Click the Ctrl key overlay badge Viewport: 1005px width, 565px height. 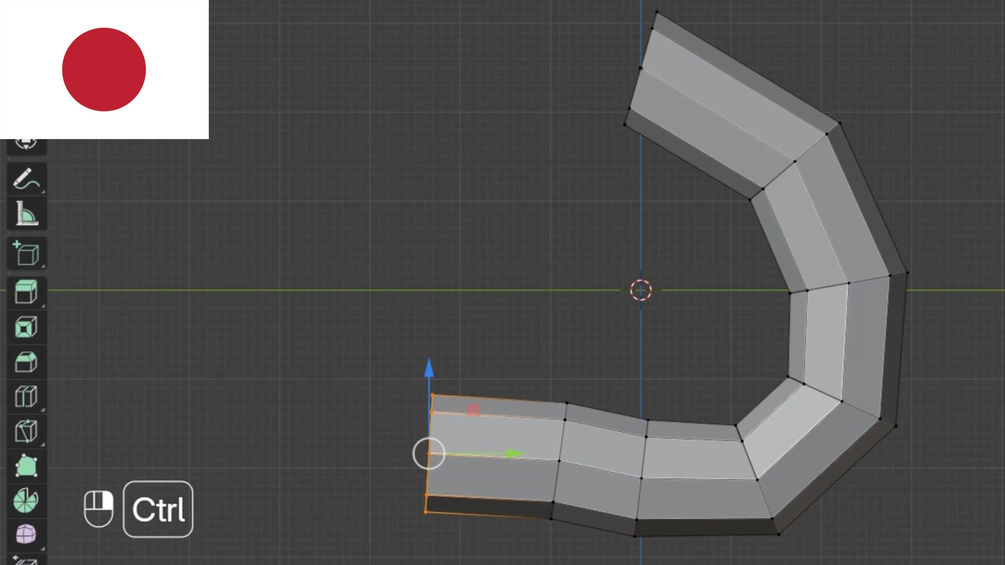tap(158, 509)
